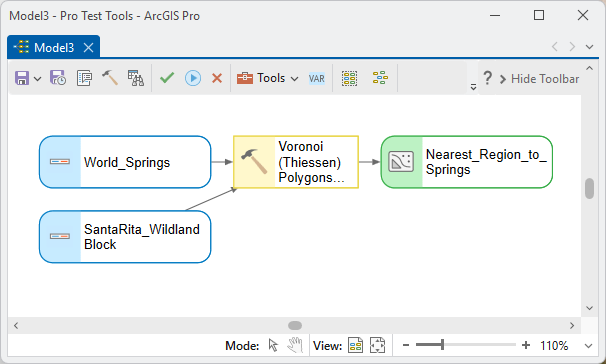Open help with the question mark
This screenshot has width=606, height=364.
coord(488,78)
